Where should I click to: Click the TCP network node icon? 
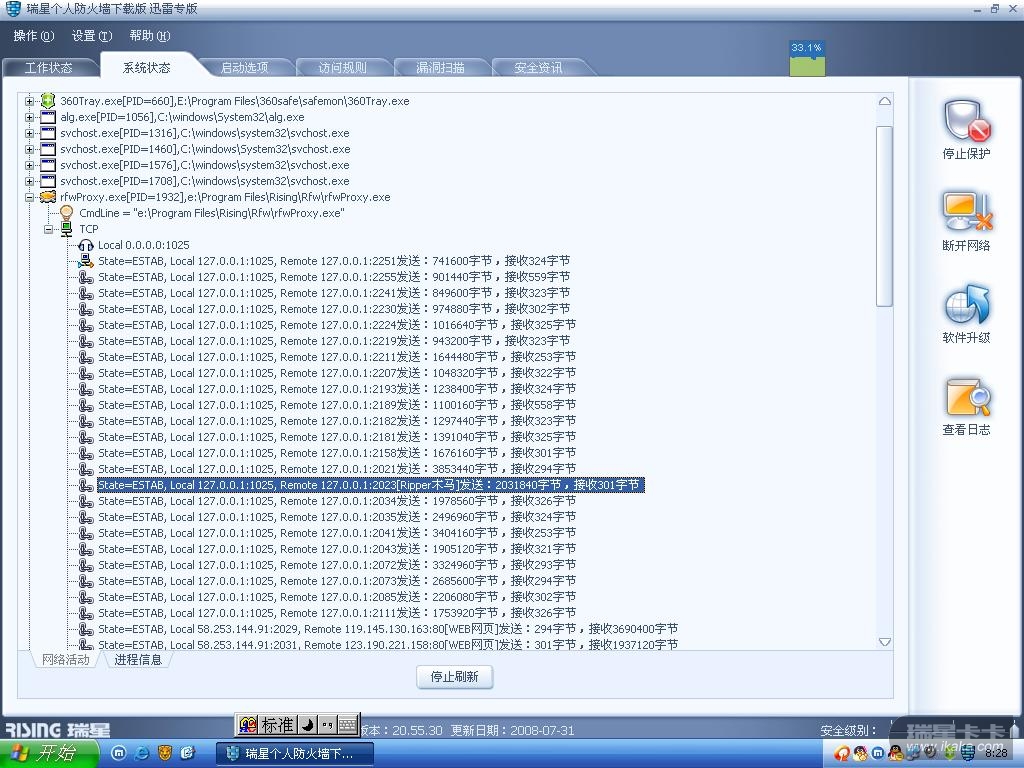point(67,229)
